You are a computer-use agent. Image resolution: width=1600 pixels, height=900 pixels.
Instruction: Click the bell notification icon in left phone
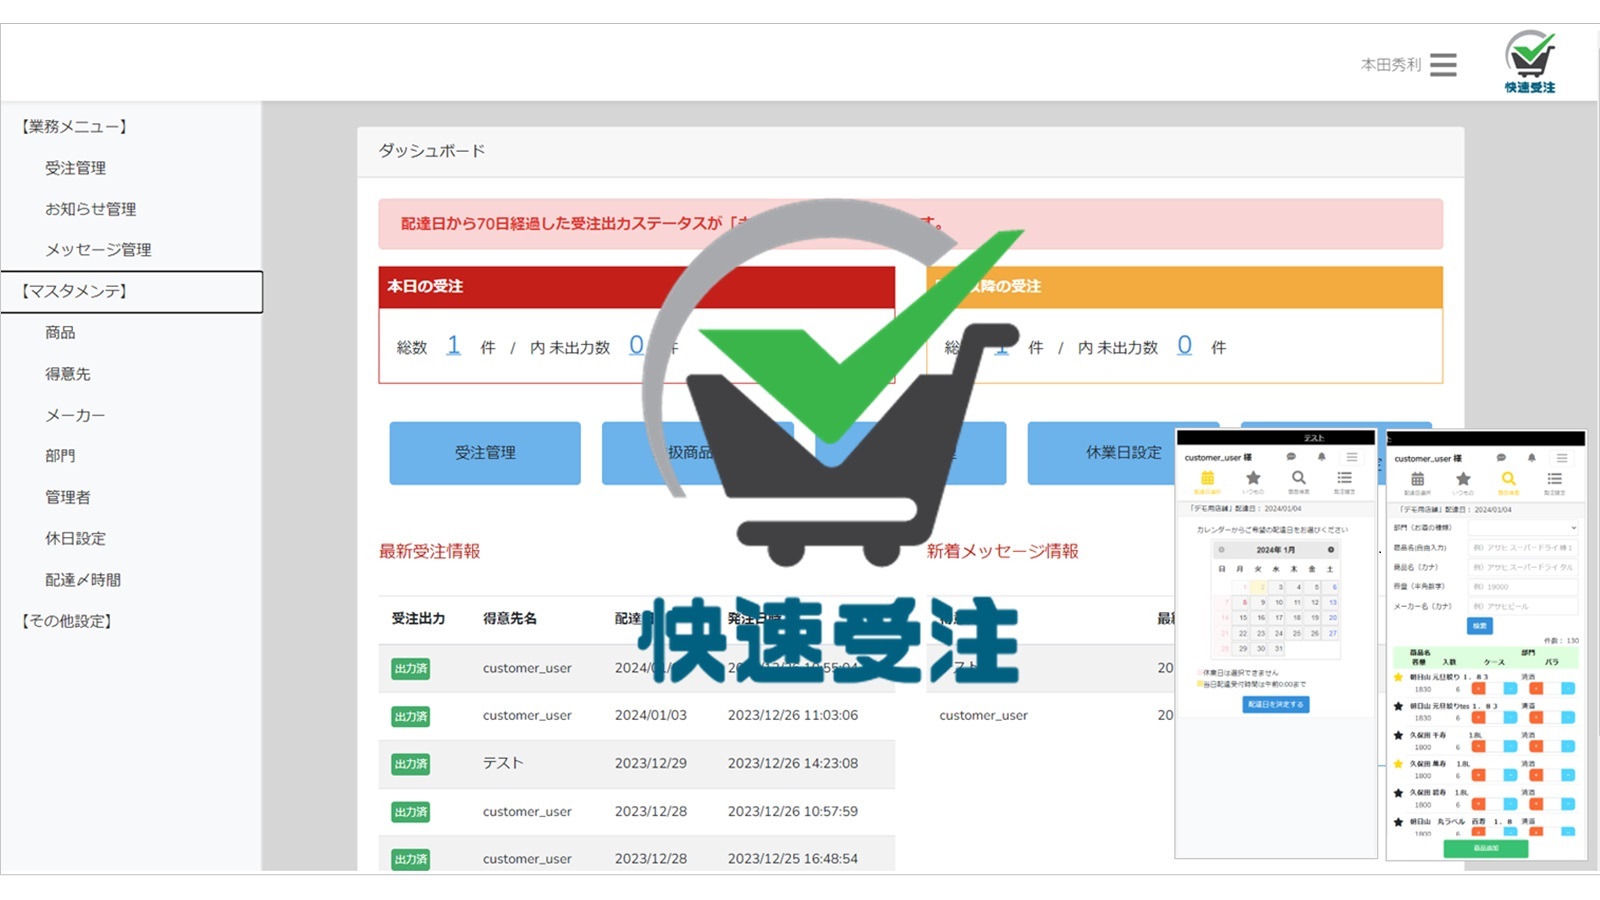1321,457
